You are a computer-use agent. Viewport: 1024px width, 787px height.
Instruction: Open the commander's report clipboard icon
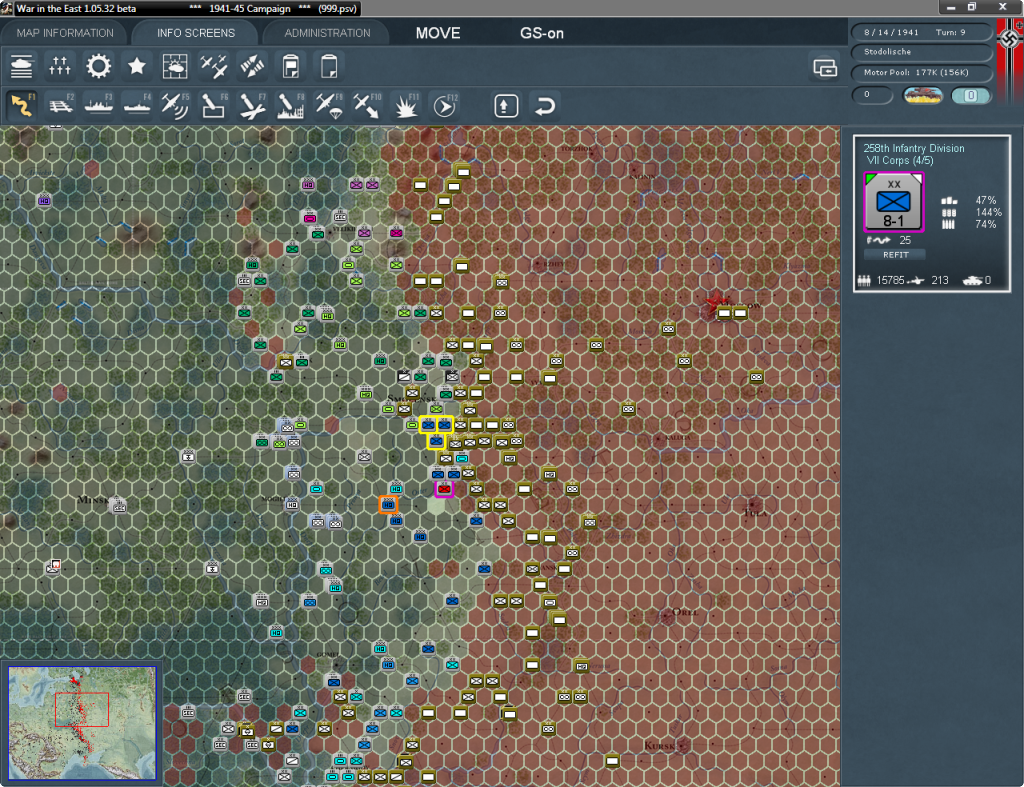(291, 66)
